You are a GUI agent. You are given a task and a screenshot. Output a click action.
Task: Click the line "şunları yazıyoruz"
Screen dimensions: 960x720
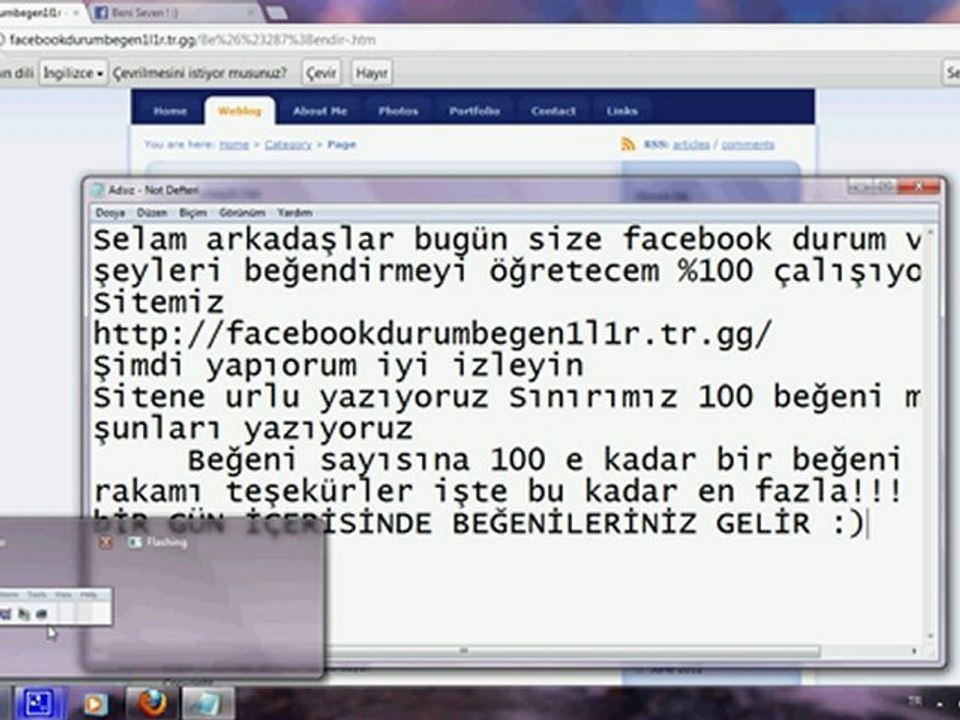coord(253,430)
